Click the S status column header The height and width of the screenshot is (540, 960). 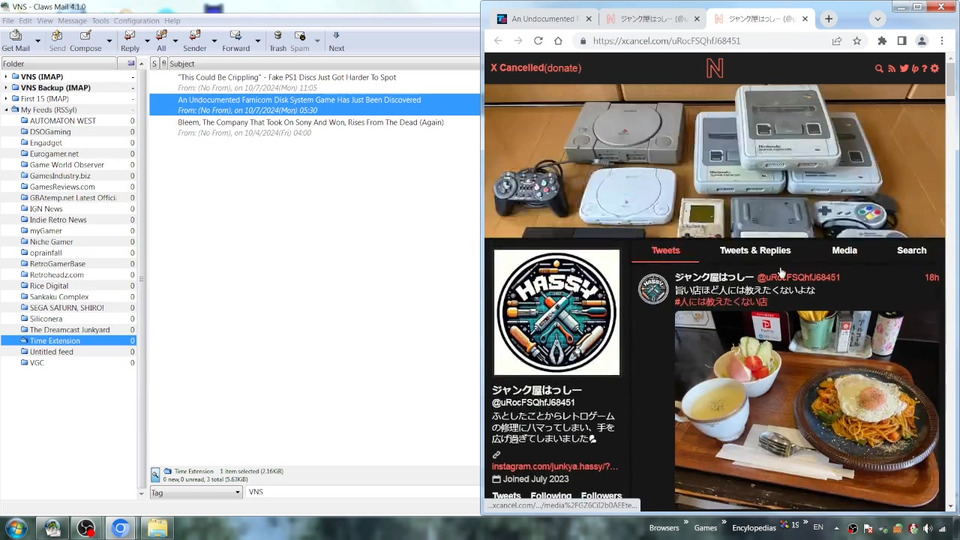154,64
